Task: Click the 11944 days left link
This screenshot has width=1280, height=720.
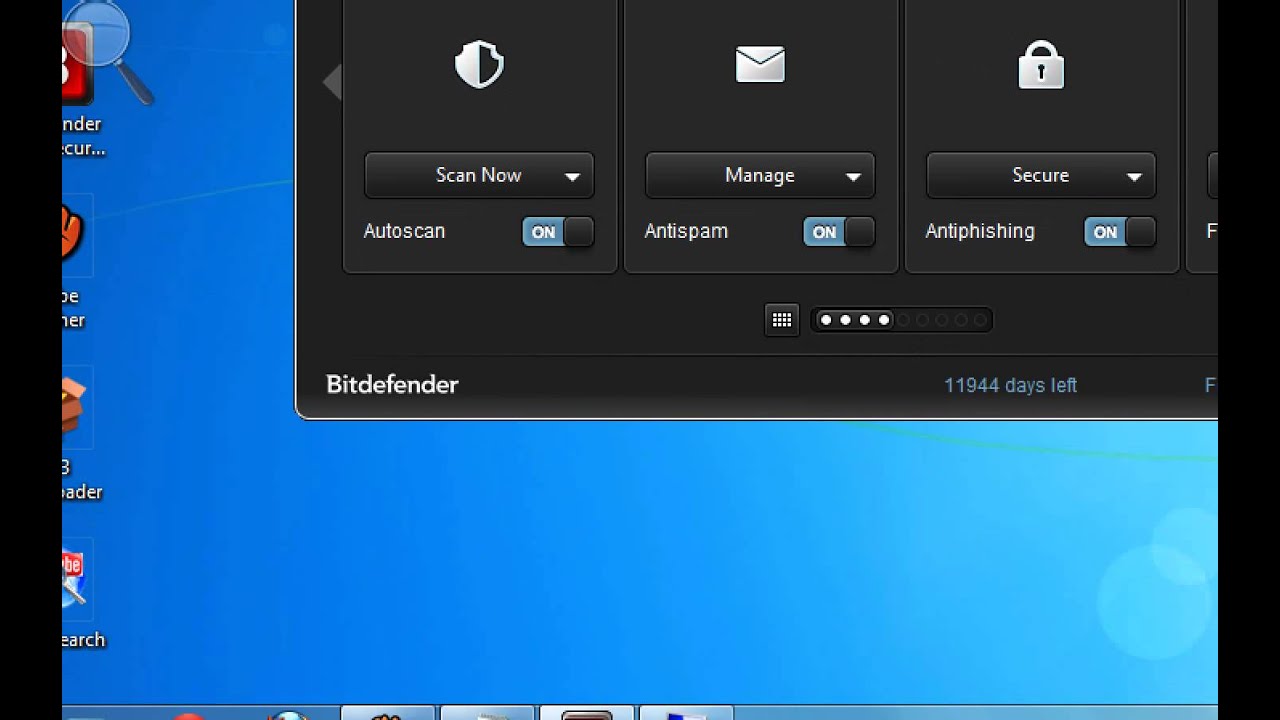Action: [x=1010, y=385]
